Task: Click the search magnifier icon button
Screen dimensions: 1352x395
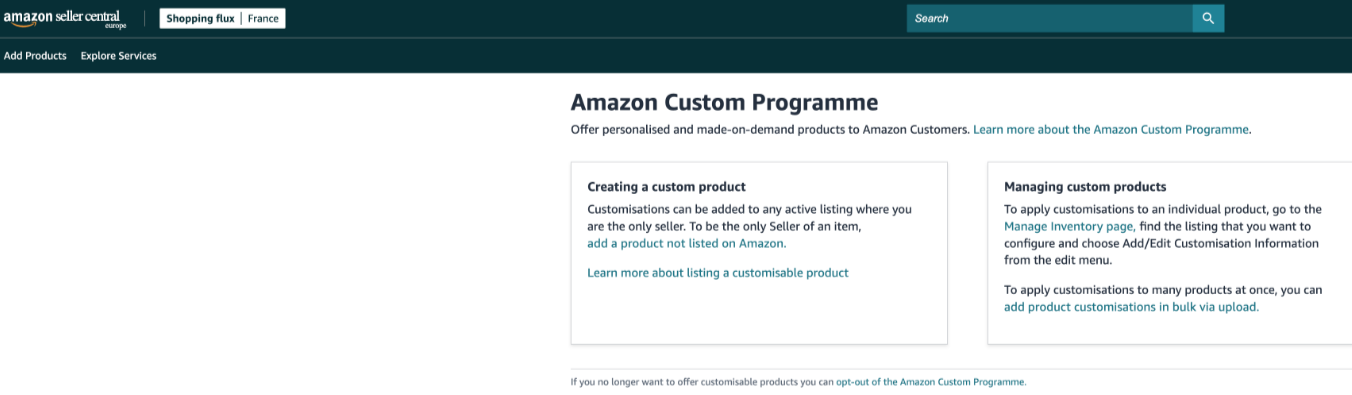Action: 1208,18
